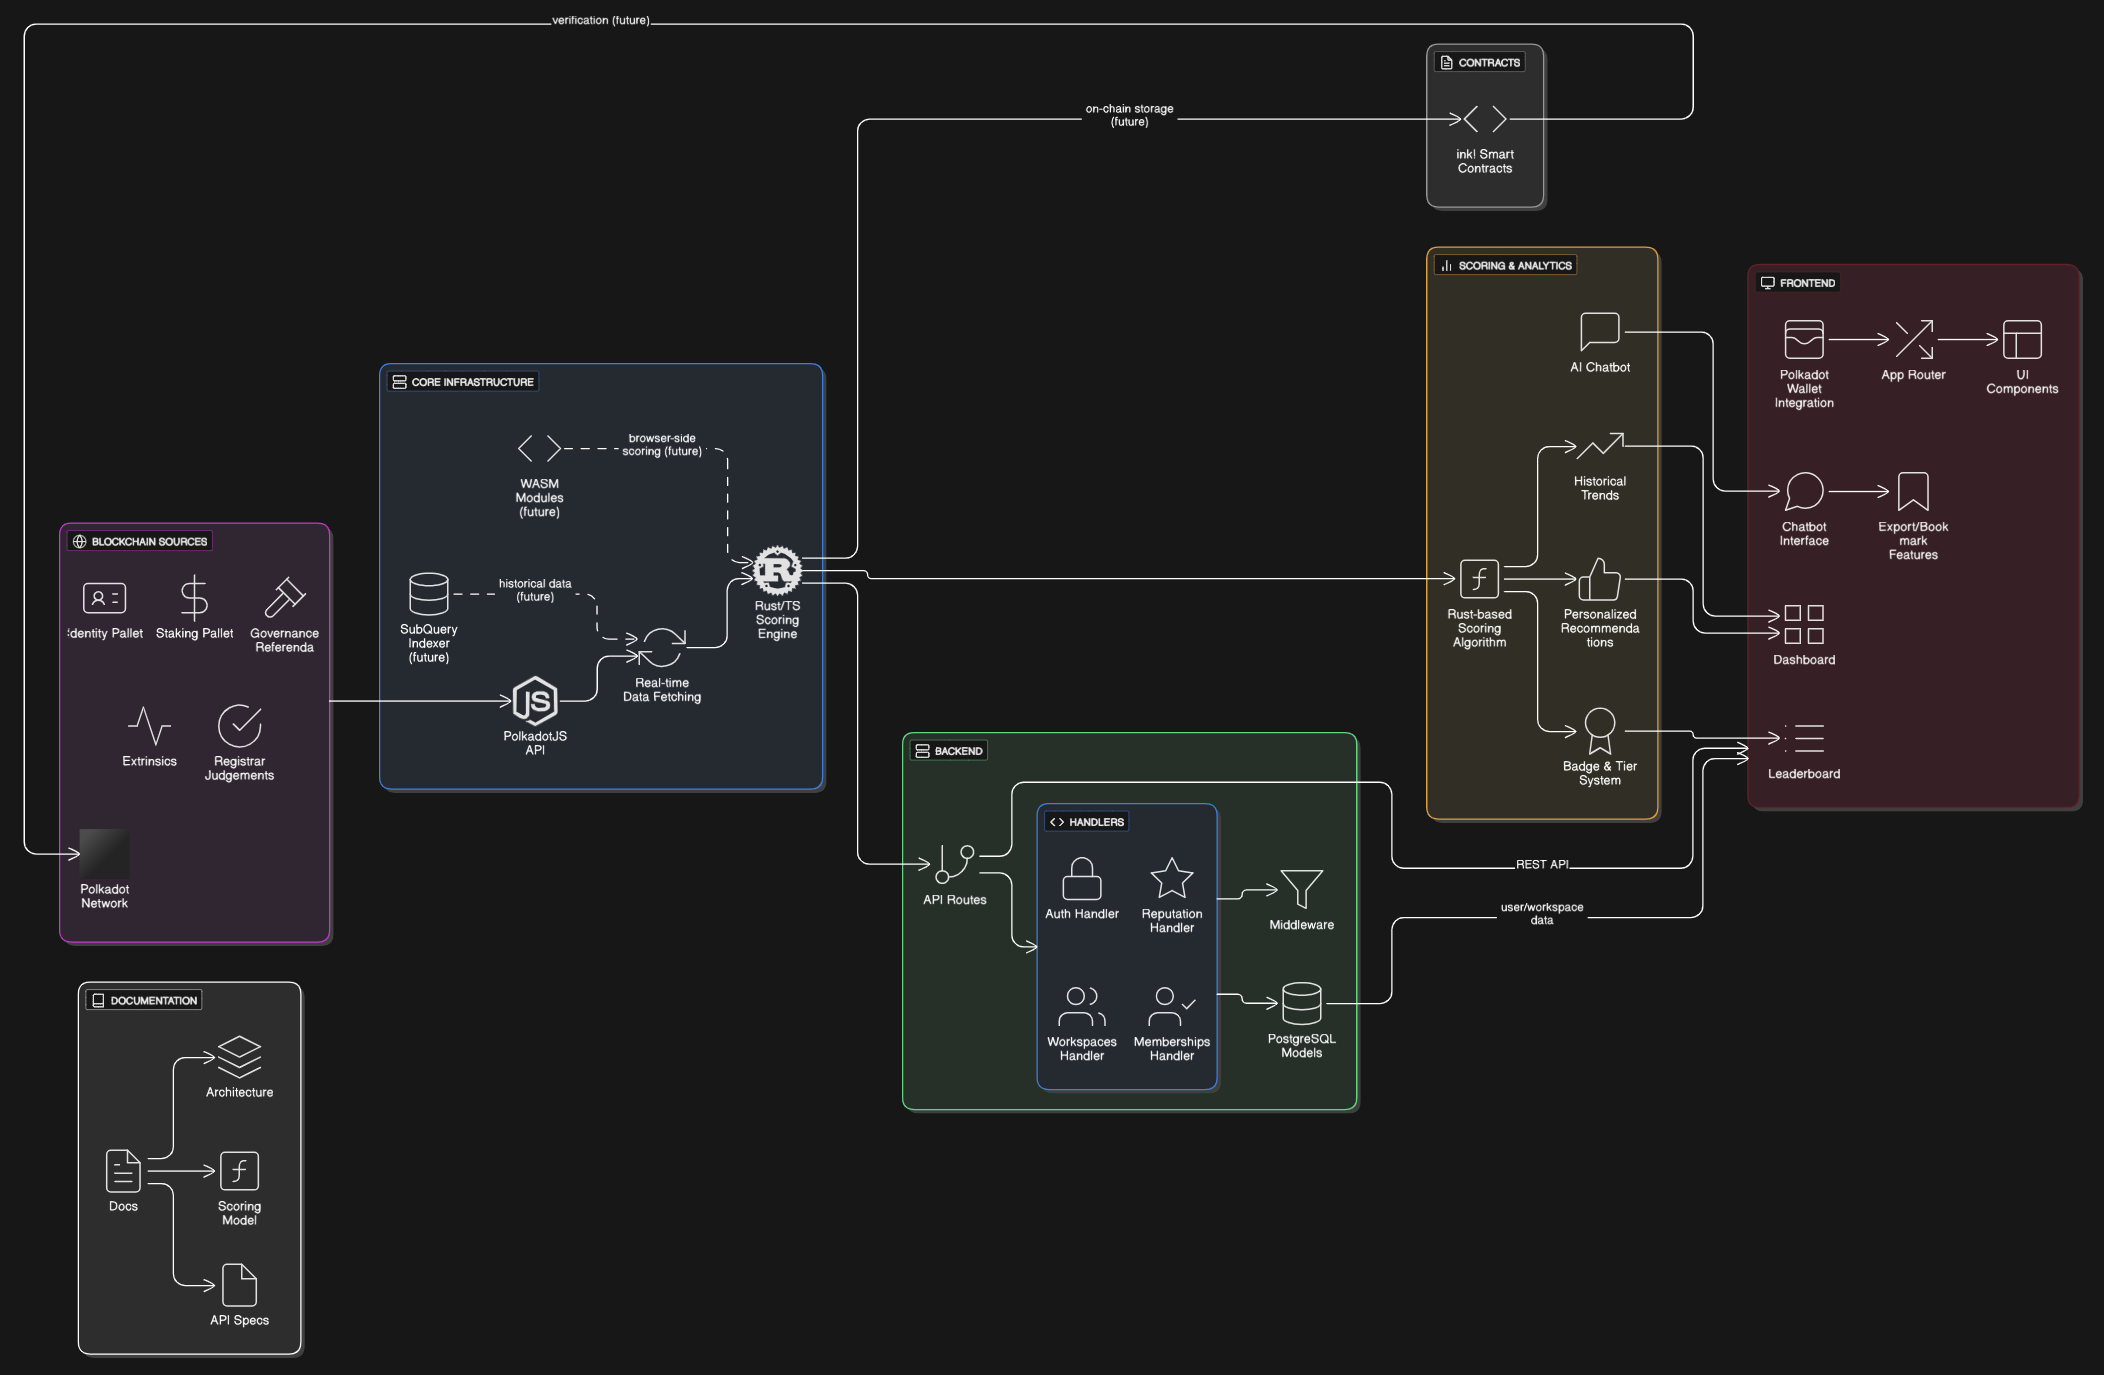
Task: Select the Leaderboard list icon
Action: click(x=1803, y=739)
